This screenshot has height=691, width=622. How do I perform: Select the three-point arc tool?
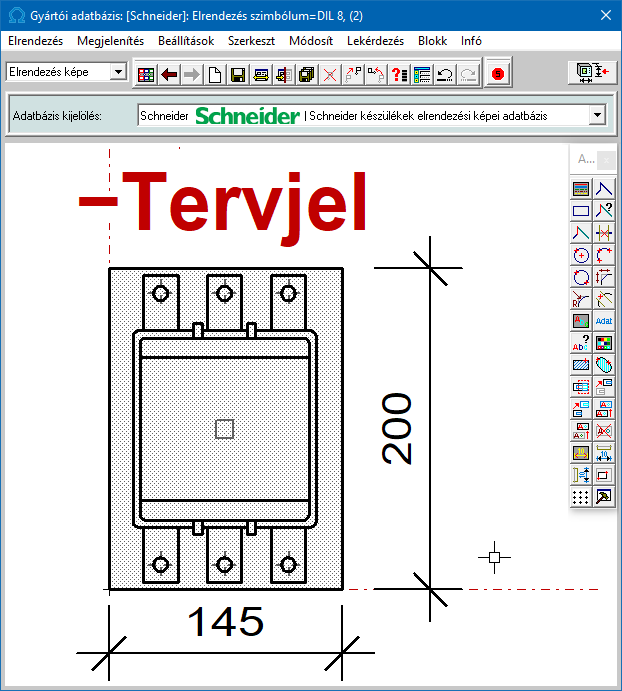[604, 255]
